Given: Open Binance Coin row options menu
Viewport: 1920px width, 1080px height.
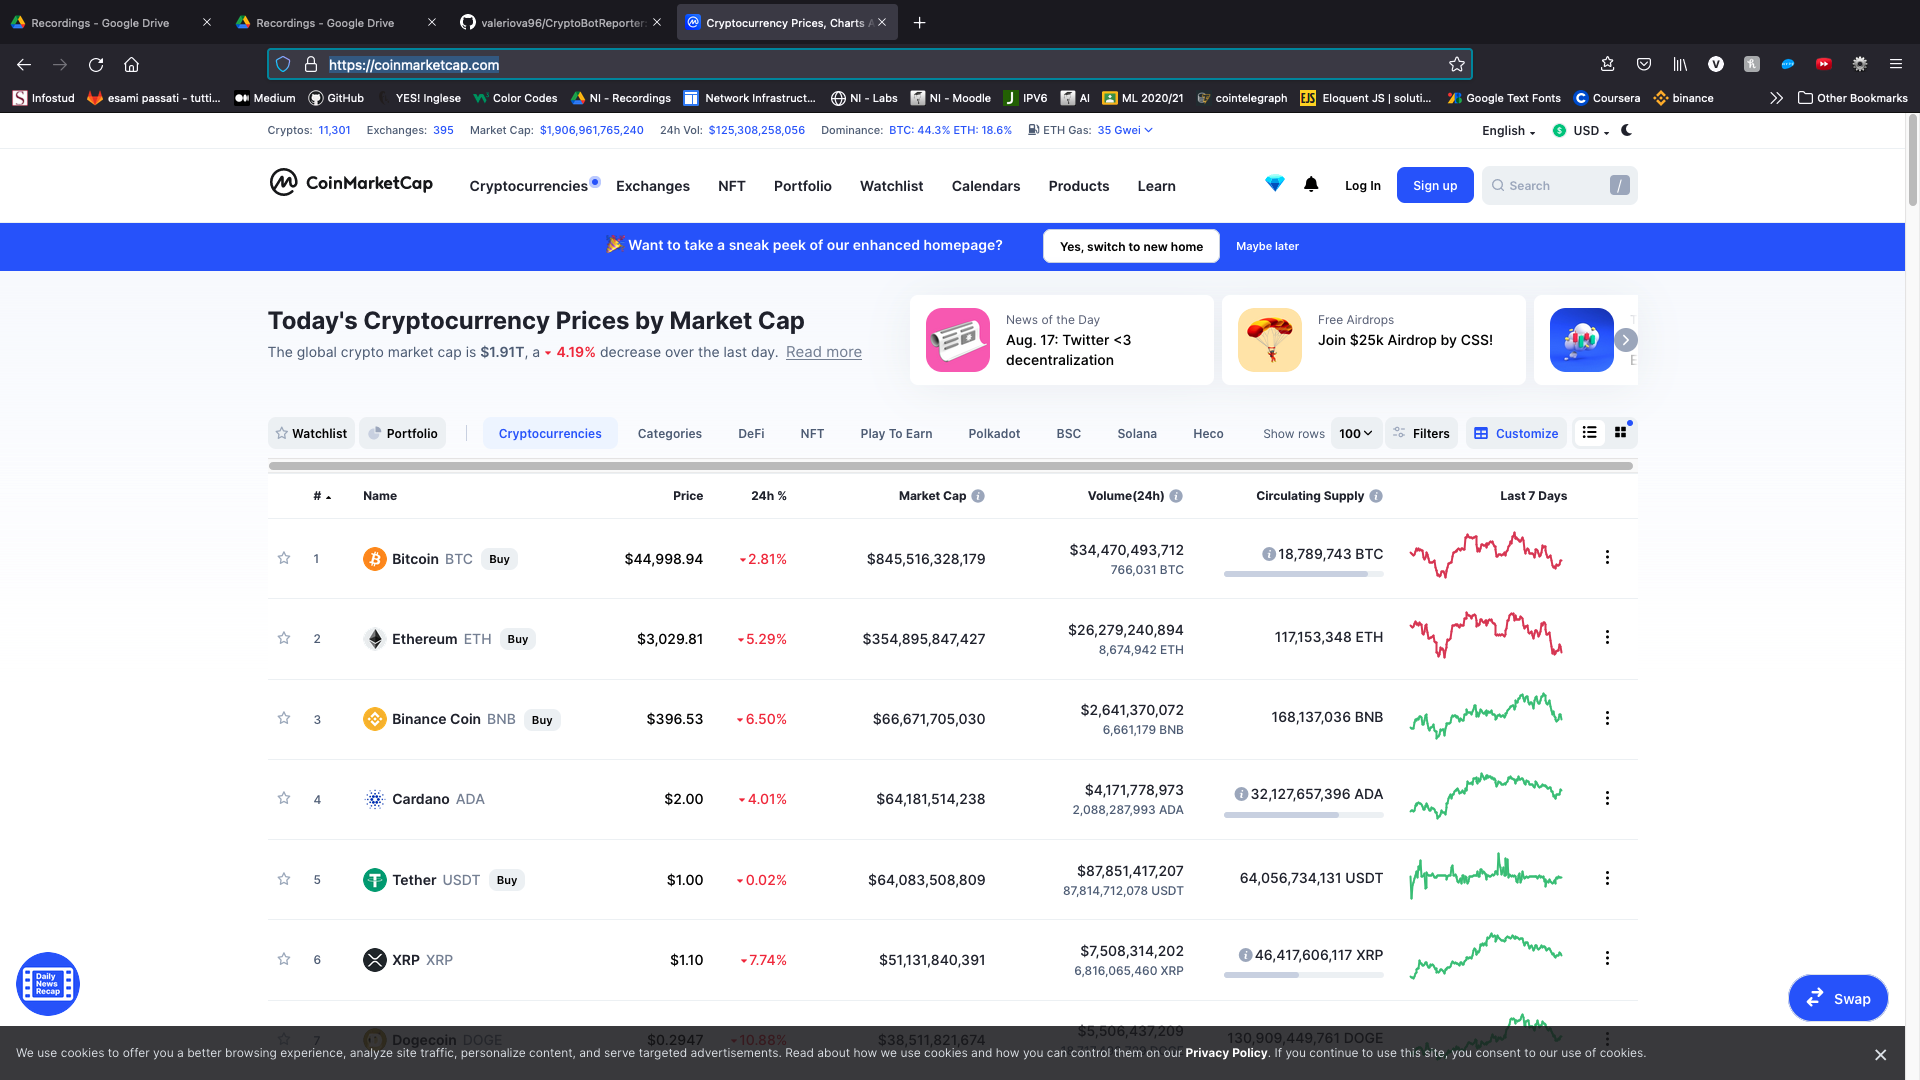Looking at the screenshot, I should [x=1607, y=718].
